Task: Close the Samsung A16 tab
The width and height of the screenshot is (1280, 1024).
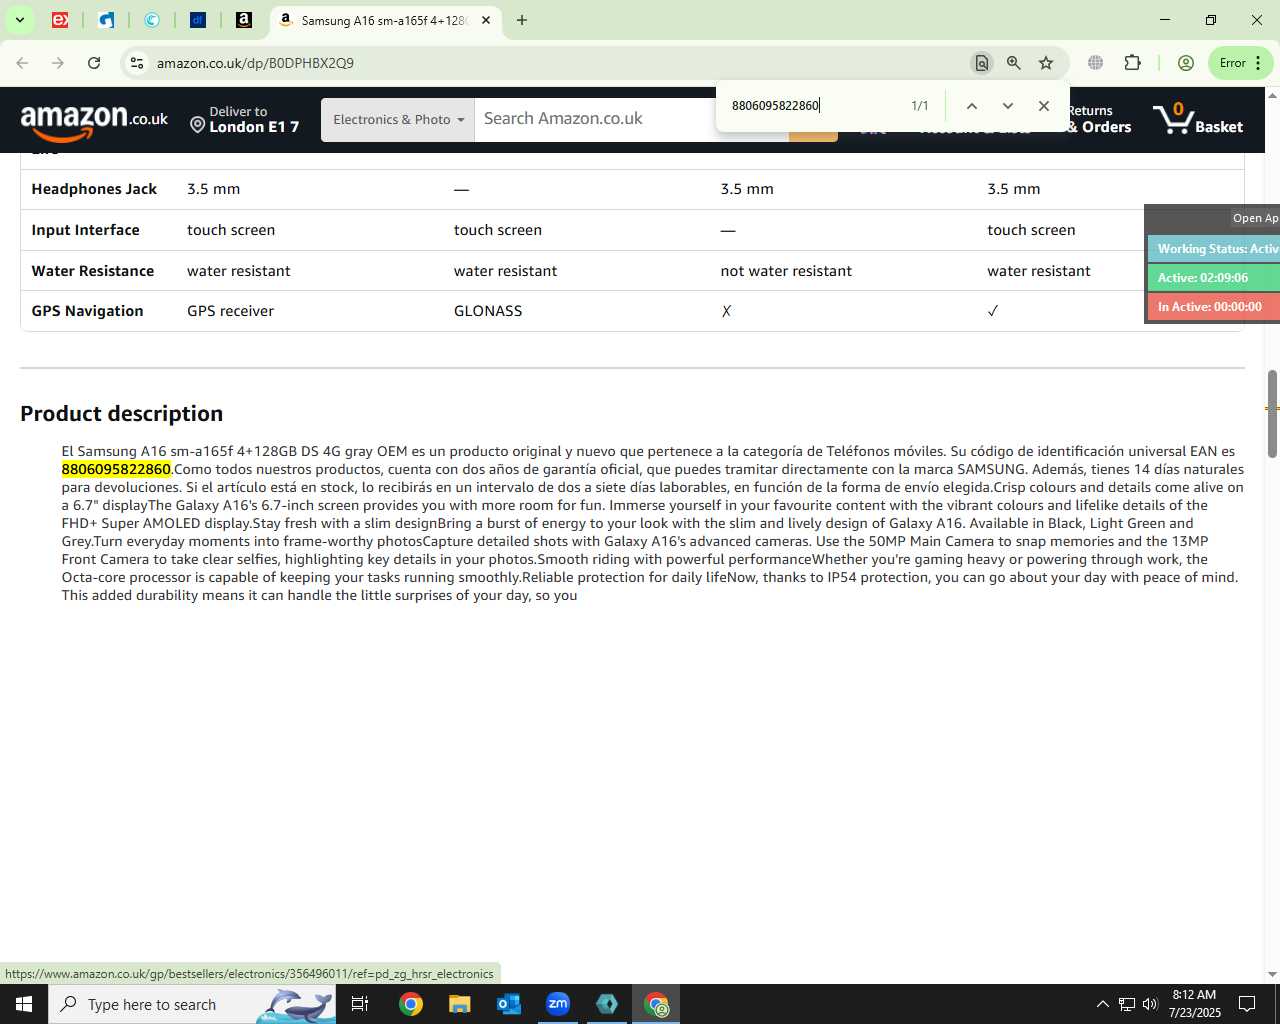Action: coord(486,20)
